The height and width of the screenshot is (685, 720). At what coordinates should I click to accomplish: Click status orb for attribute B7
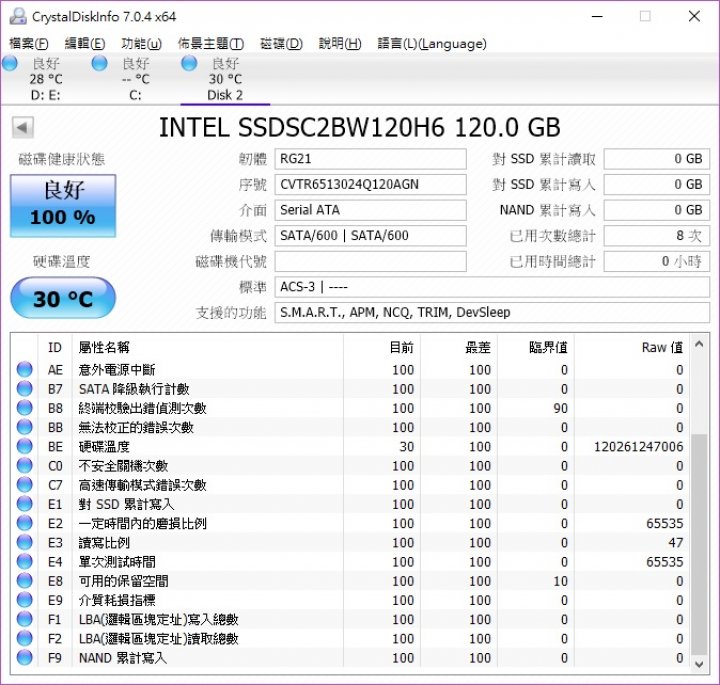(x=24, y=388)
